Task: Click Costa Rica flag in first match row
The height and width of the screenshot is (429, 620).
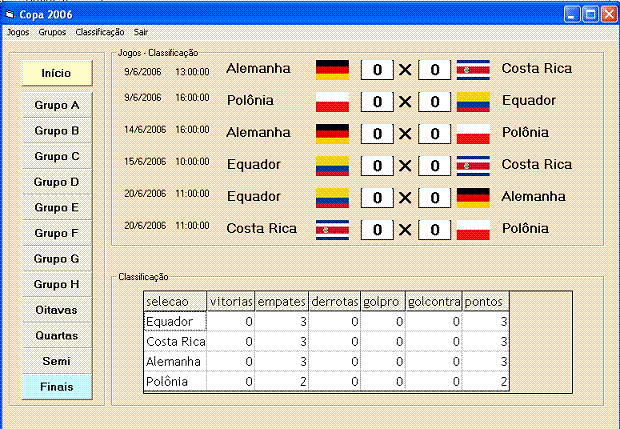Action: coord(473,69)
